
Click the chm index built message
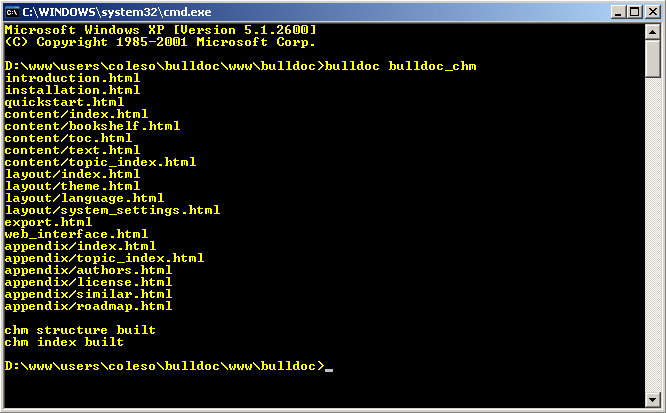point(64,342)
